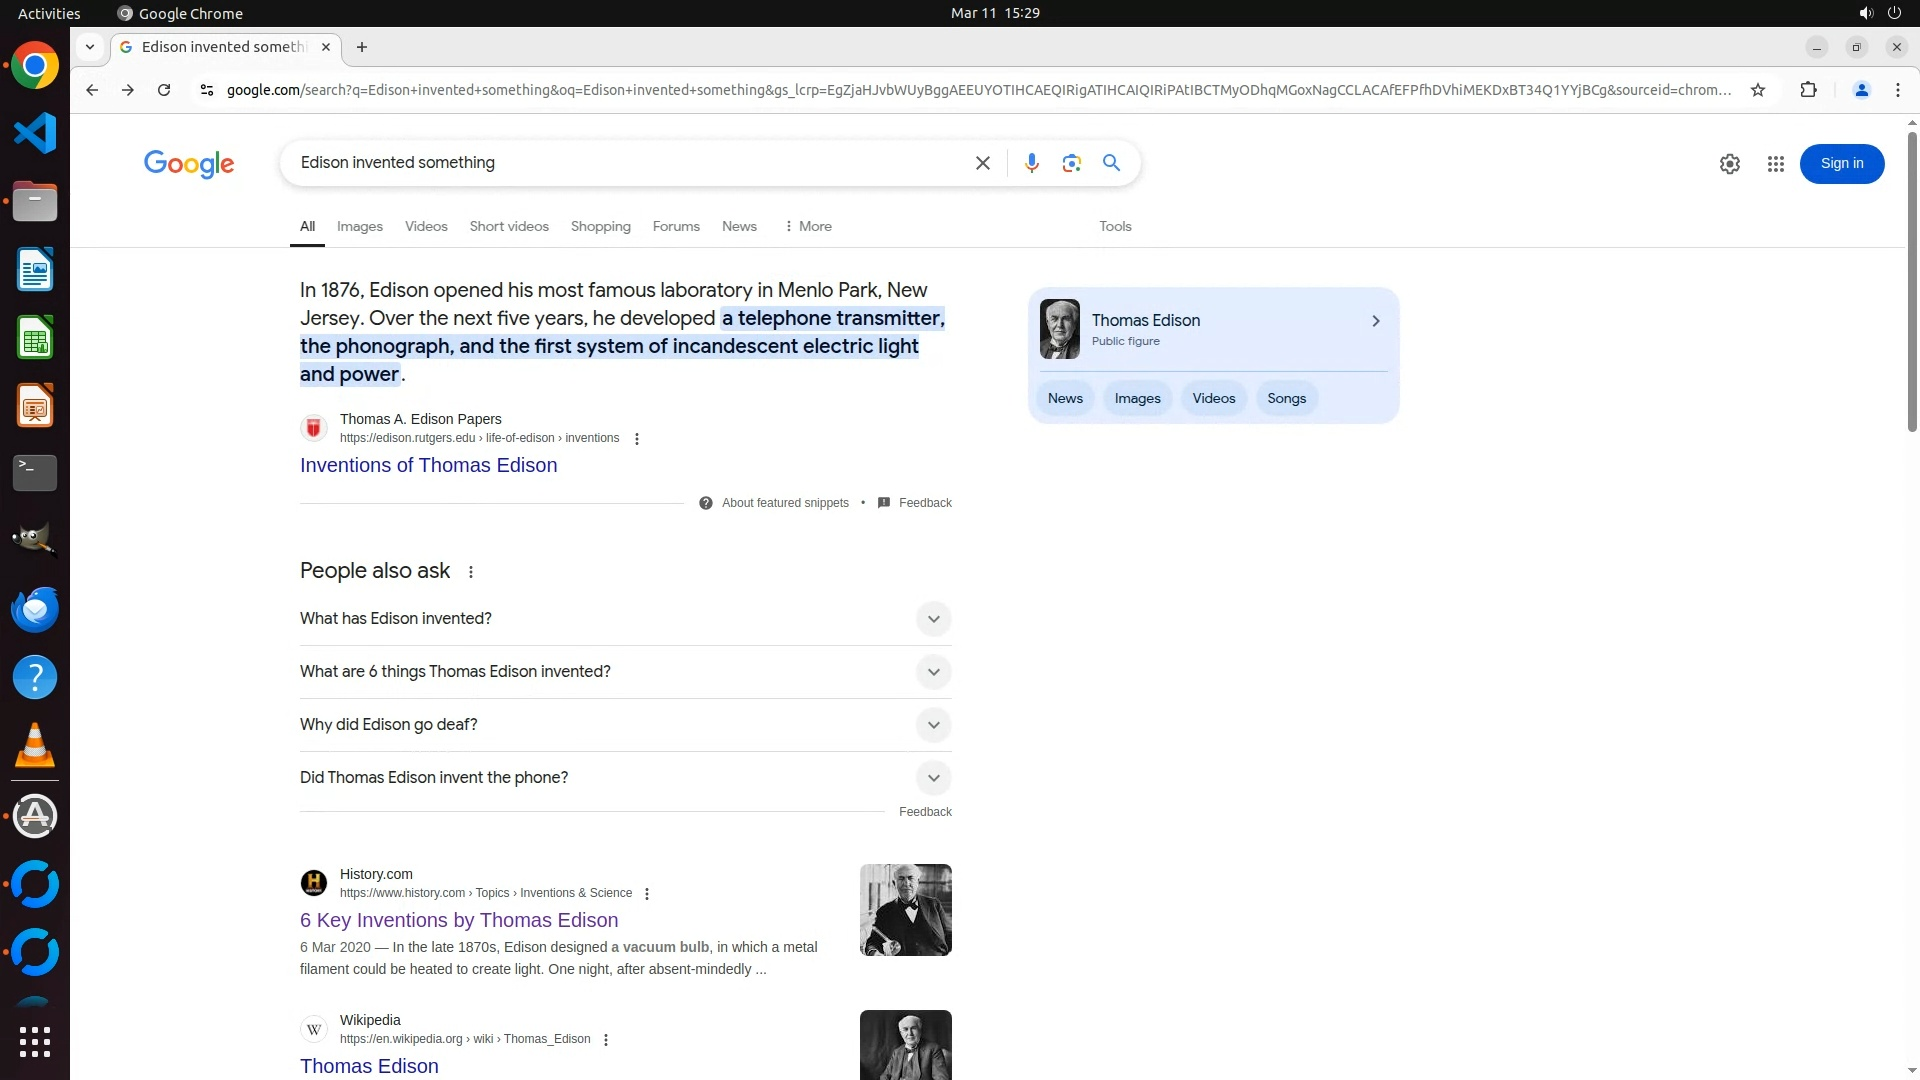Select the Songs chip under Thomas Edison

[1286, 398]
